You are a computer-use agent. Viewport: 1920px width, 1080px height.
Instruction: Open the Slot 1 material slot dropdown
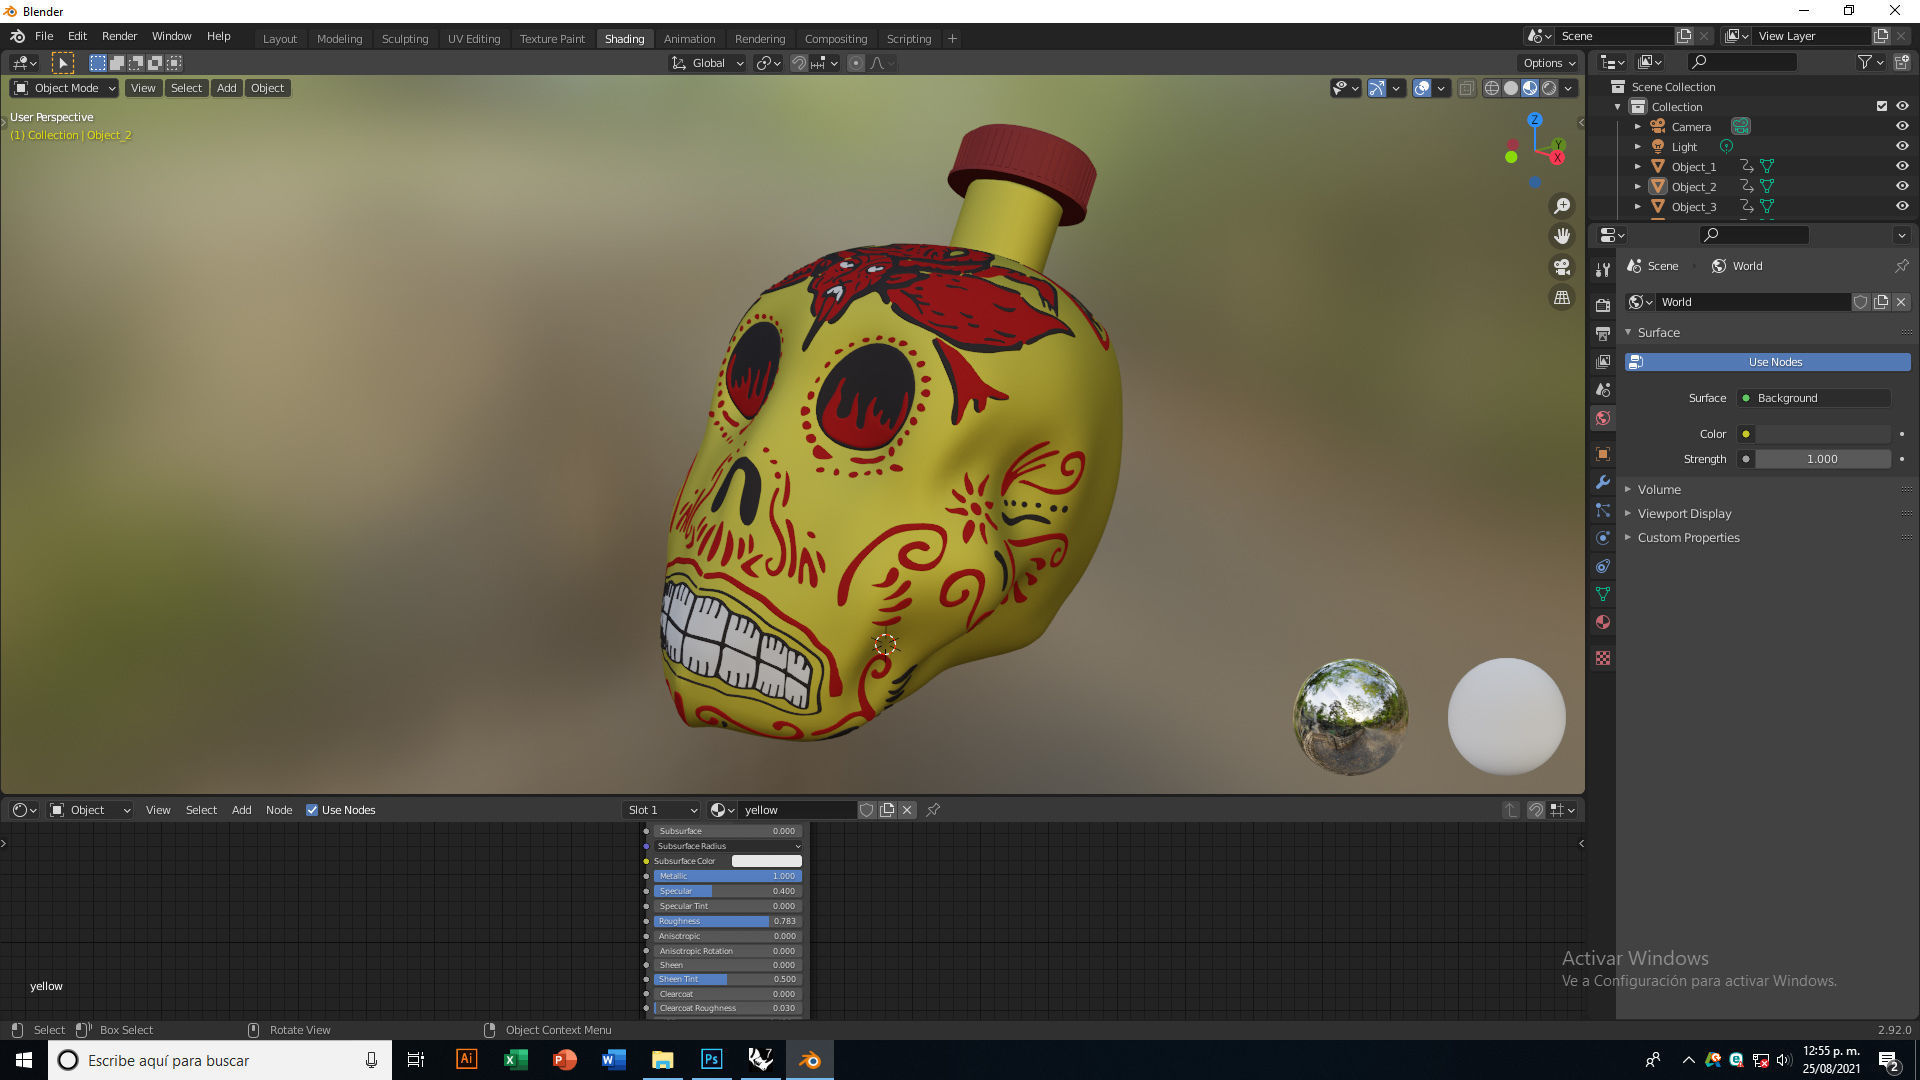(x=661, y=810)
